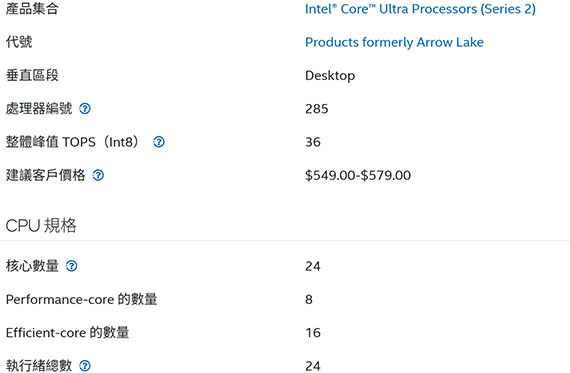This screenshot has height=373, width=570.
Task: Select the processor number value 285
Action: coord(317,109)
